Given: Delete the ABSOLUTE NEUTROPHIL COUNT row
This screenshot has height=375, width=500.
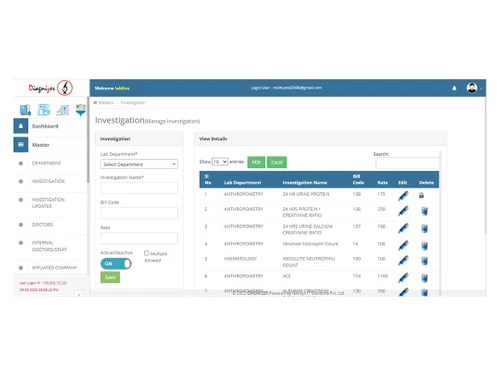Looking at the screenshot, I should pos(424,261).
